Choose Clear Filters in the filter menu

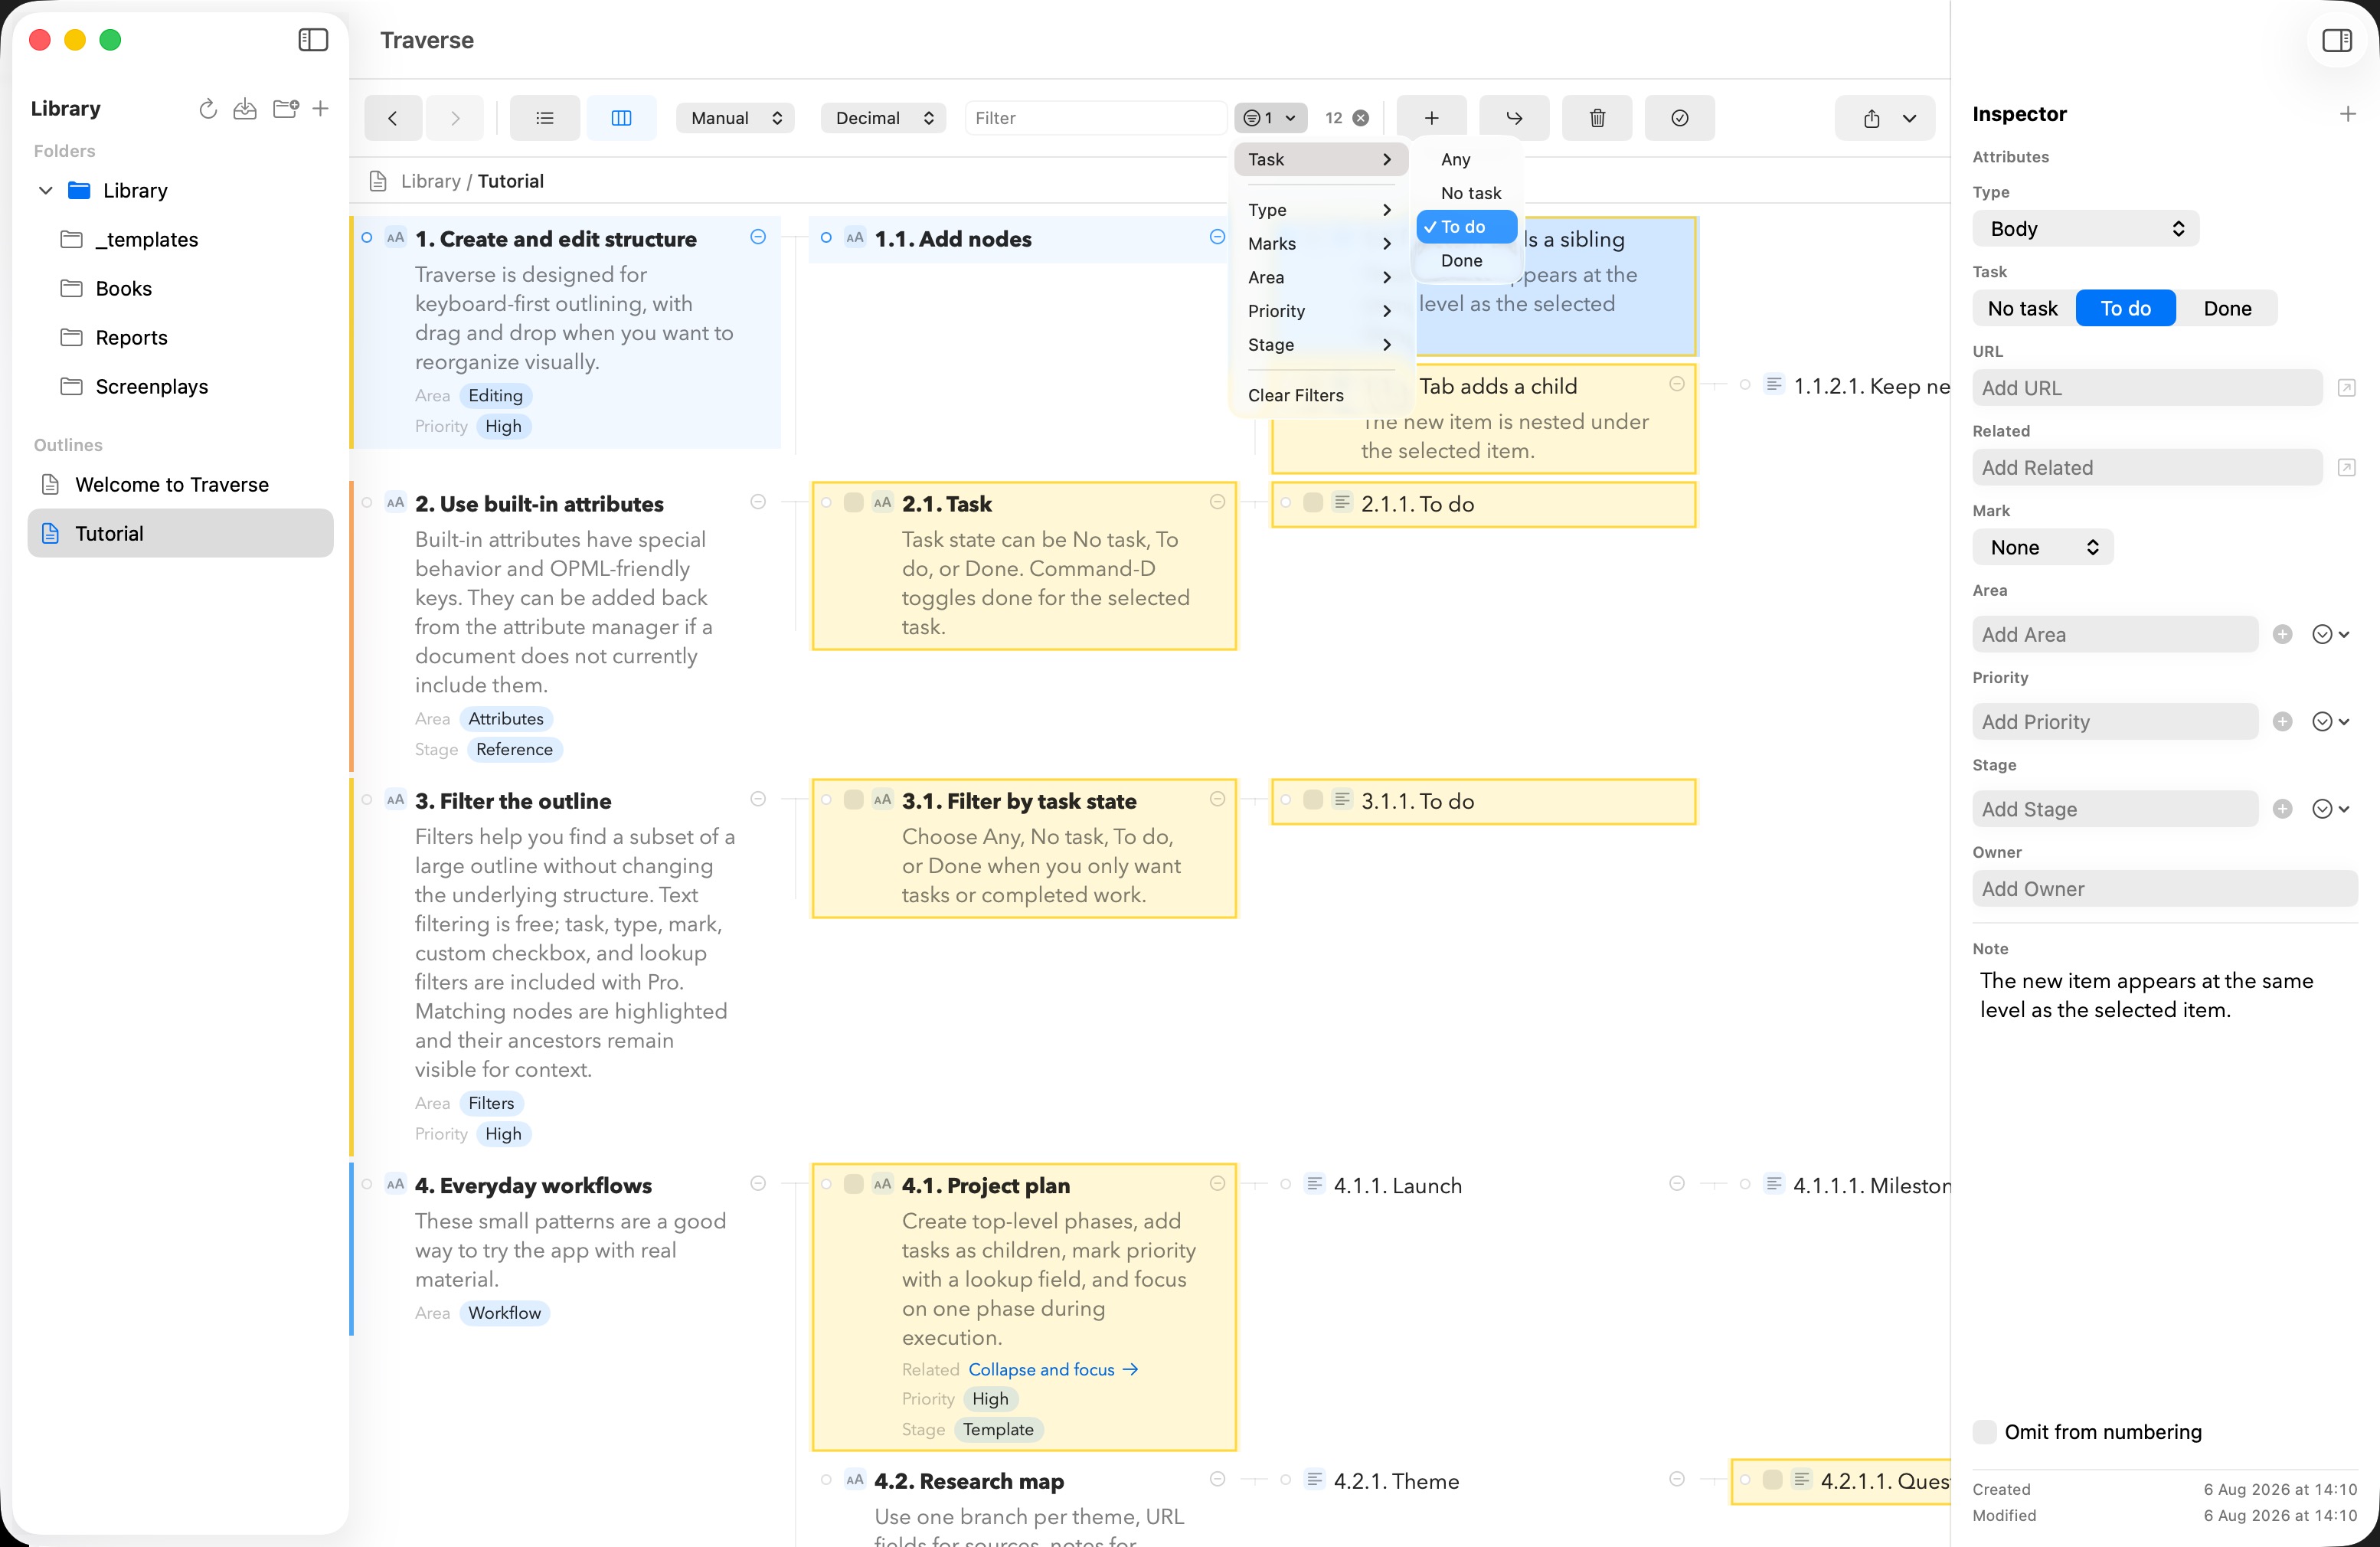(1320, 395)
